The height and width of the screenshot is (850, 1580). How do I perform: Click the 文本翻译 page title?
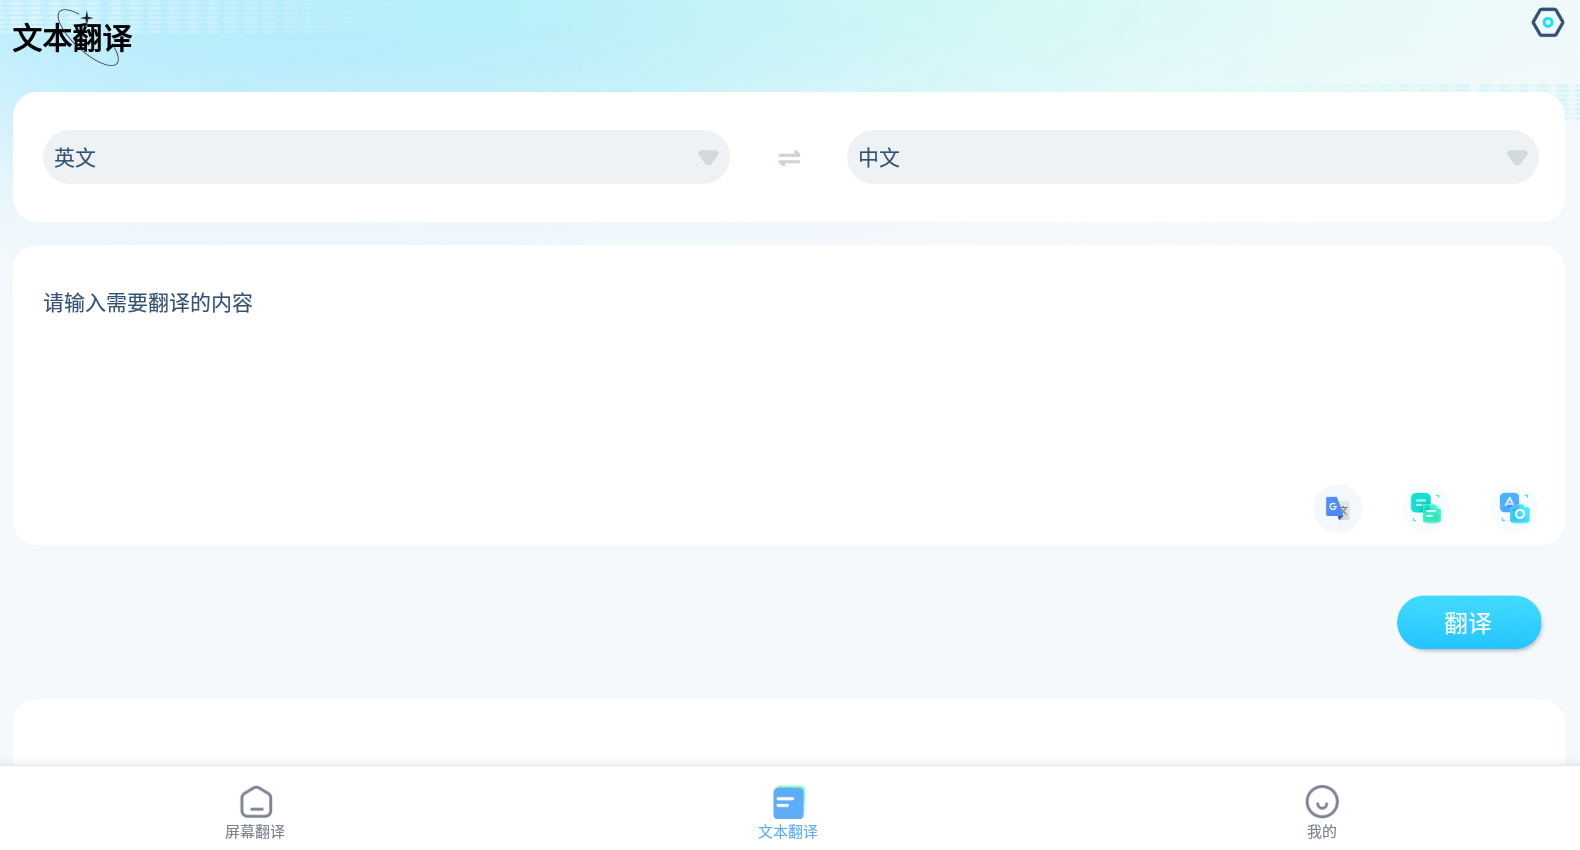72,39
